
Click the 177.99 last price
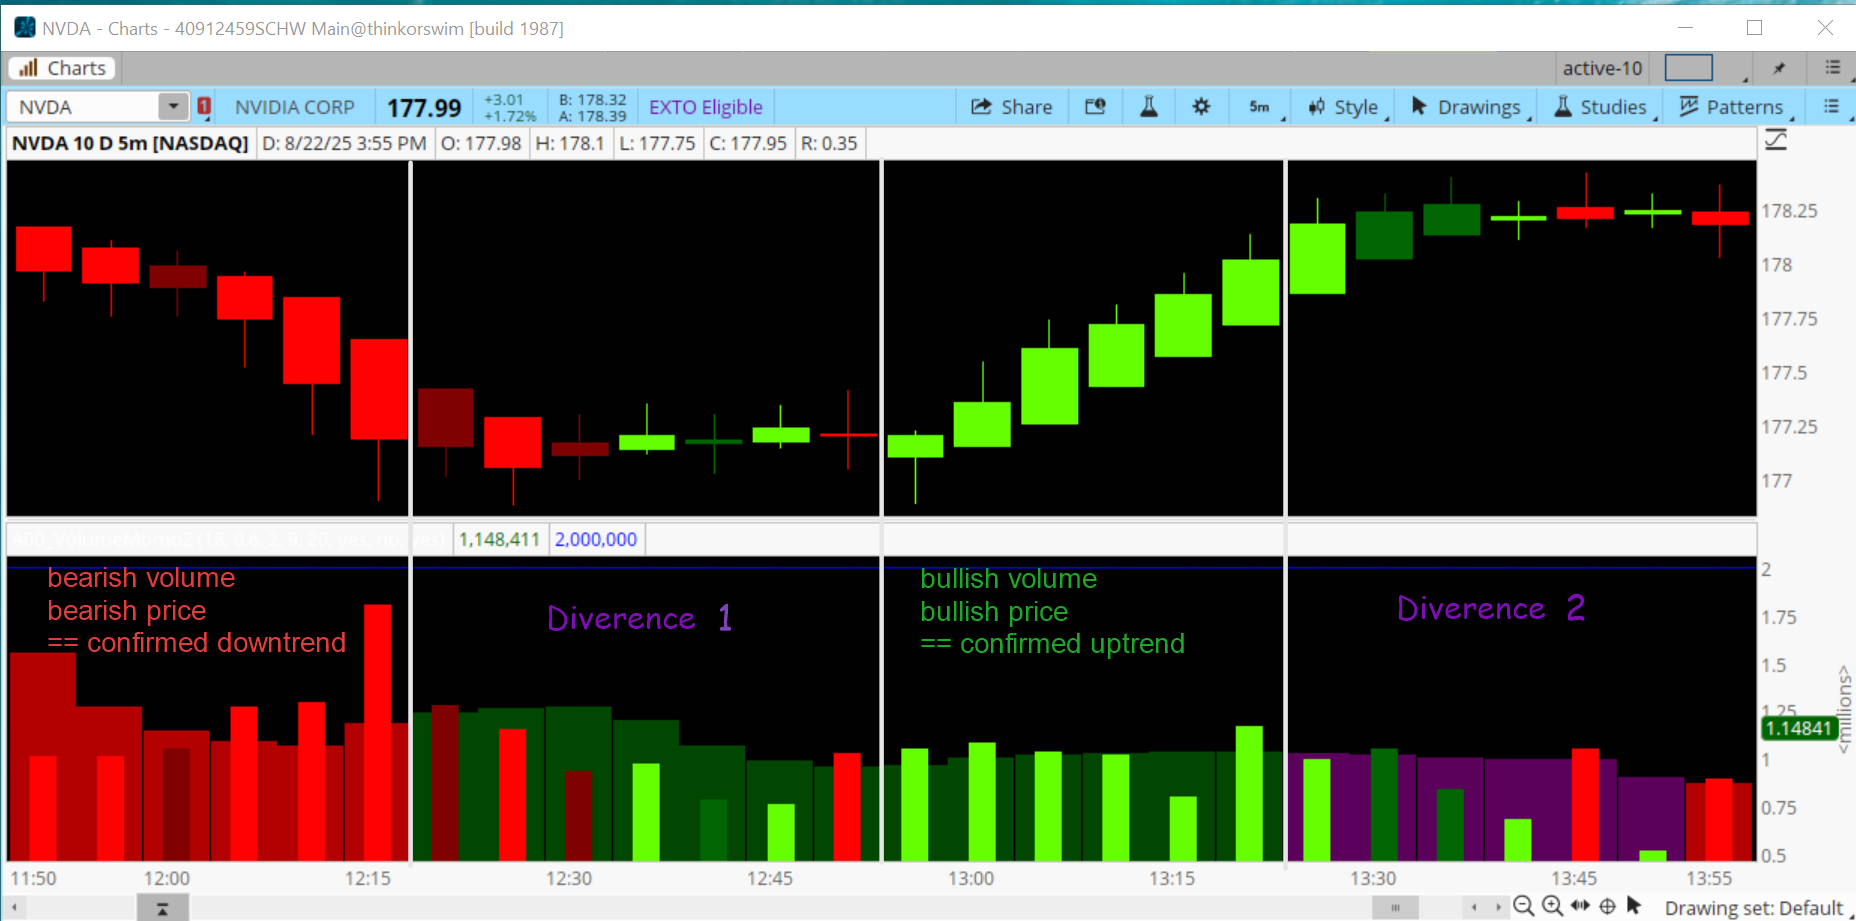coord(424,108)
